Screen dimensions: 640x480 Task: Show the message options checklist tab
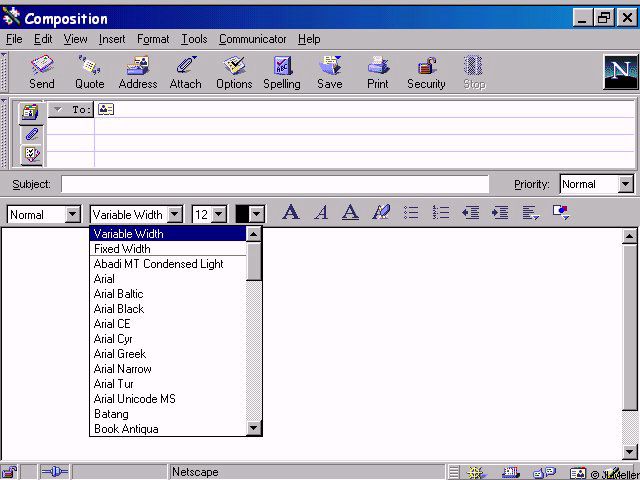point(31,154)
